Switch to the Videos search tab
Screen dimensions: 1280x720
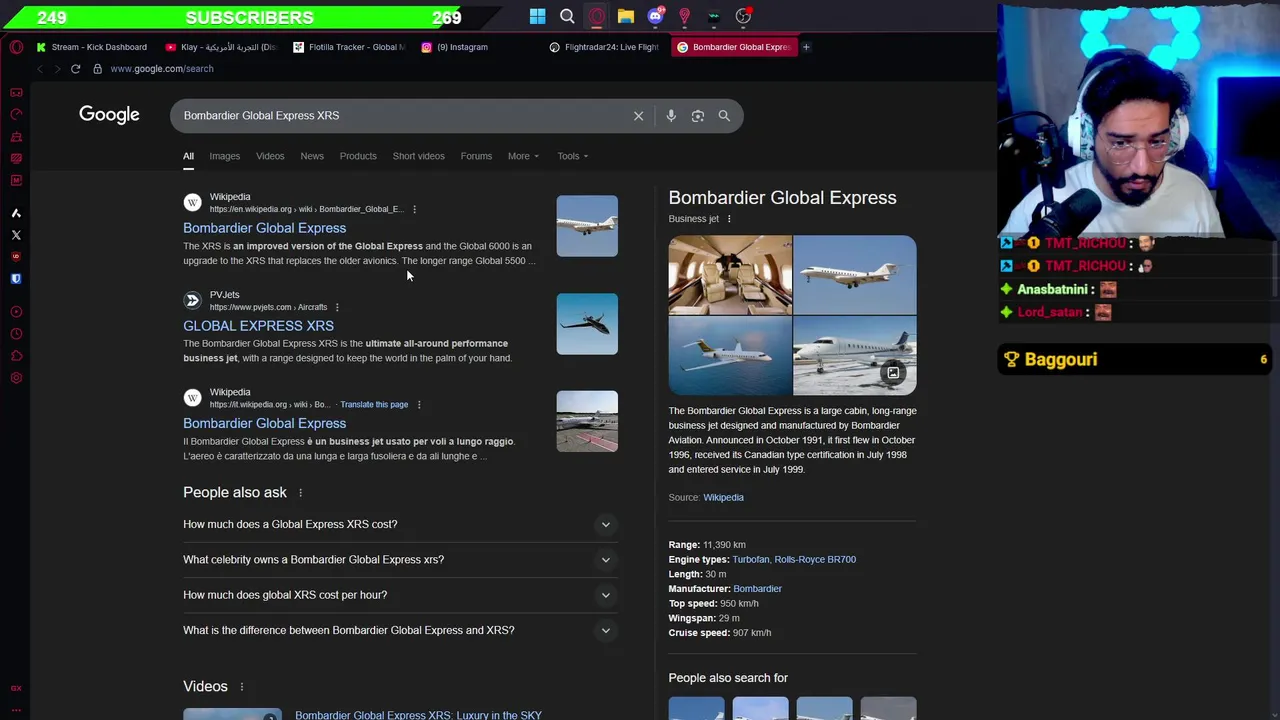point(270,156)
